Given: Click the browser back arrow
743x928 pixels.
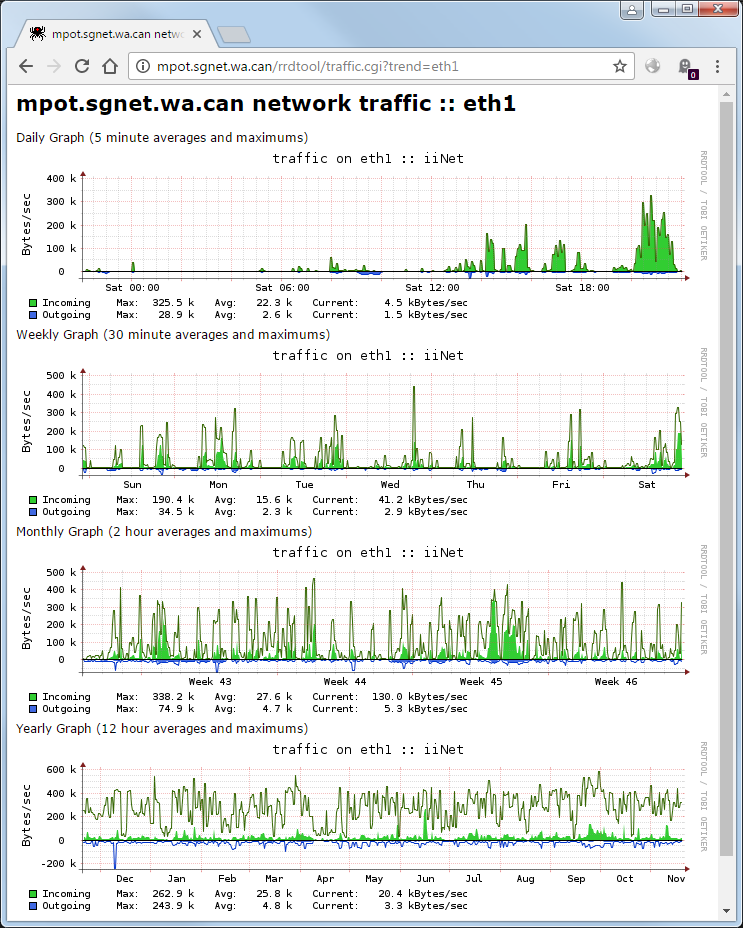Looking at the screenshot, I should point(26,66).
